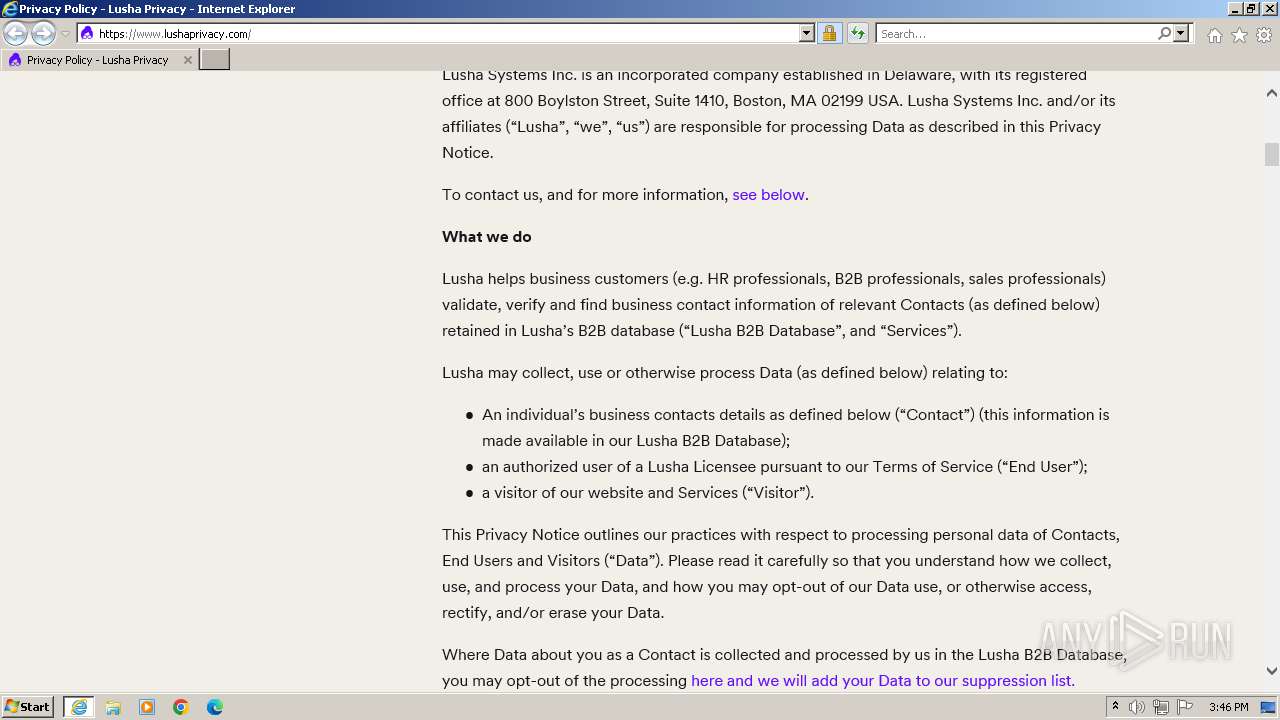Click the 'Lusha may collect' sentence

click(725, 373)
